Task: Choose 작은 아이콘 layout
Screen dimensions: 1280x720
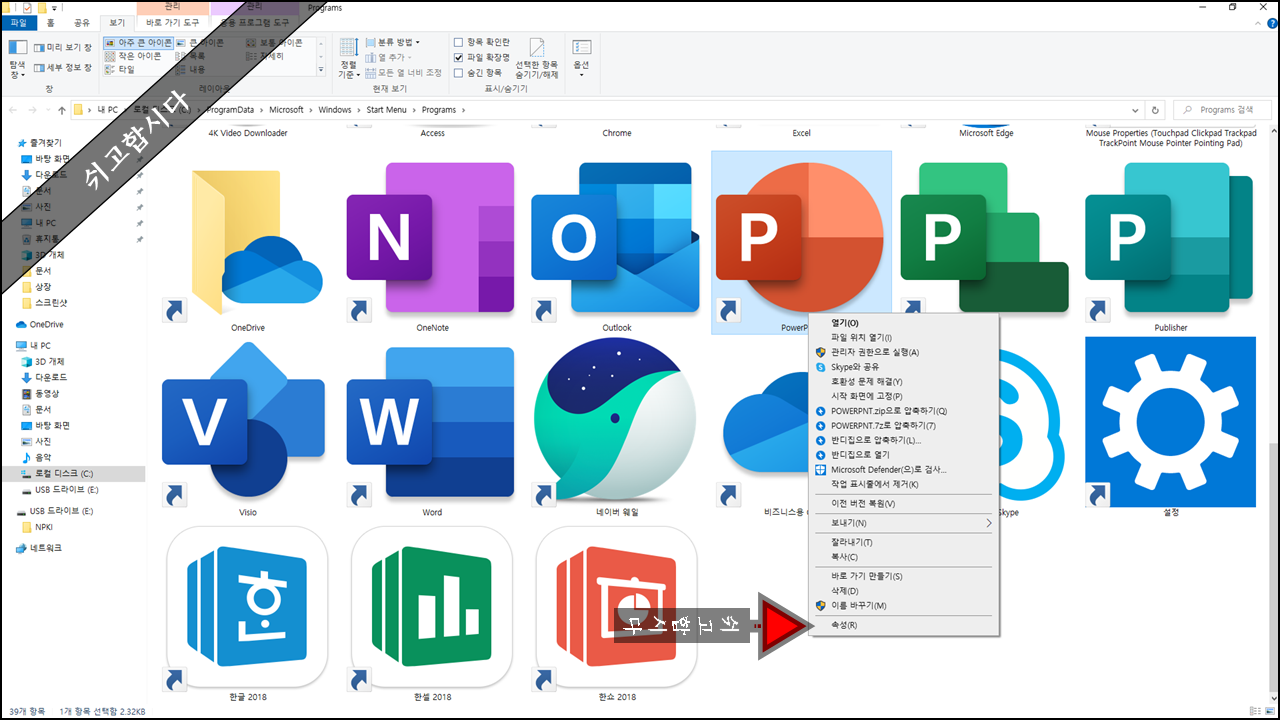Action: tap(134, 56)
